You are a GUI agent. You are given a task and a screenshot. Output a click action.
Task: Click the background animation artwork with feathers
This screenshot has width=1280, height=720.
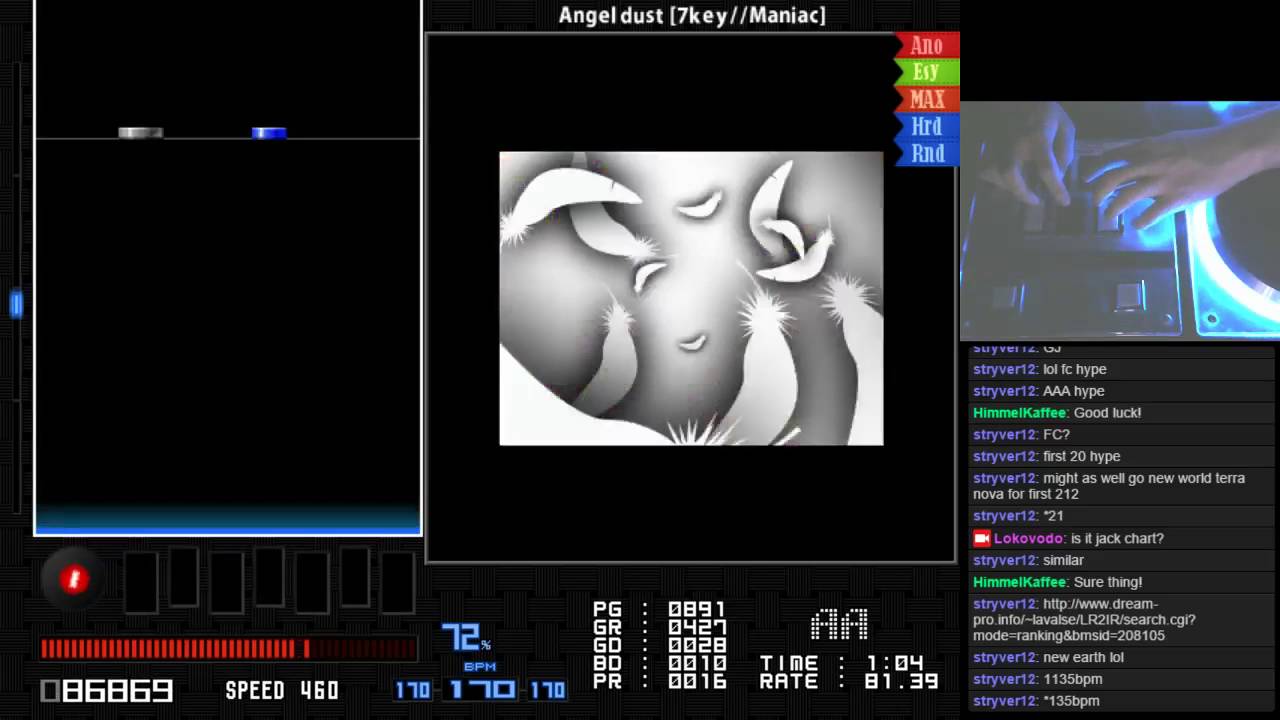click(x=691, y=298)
